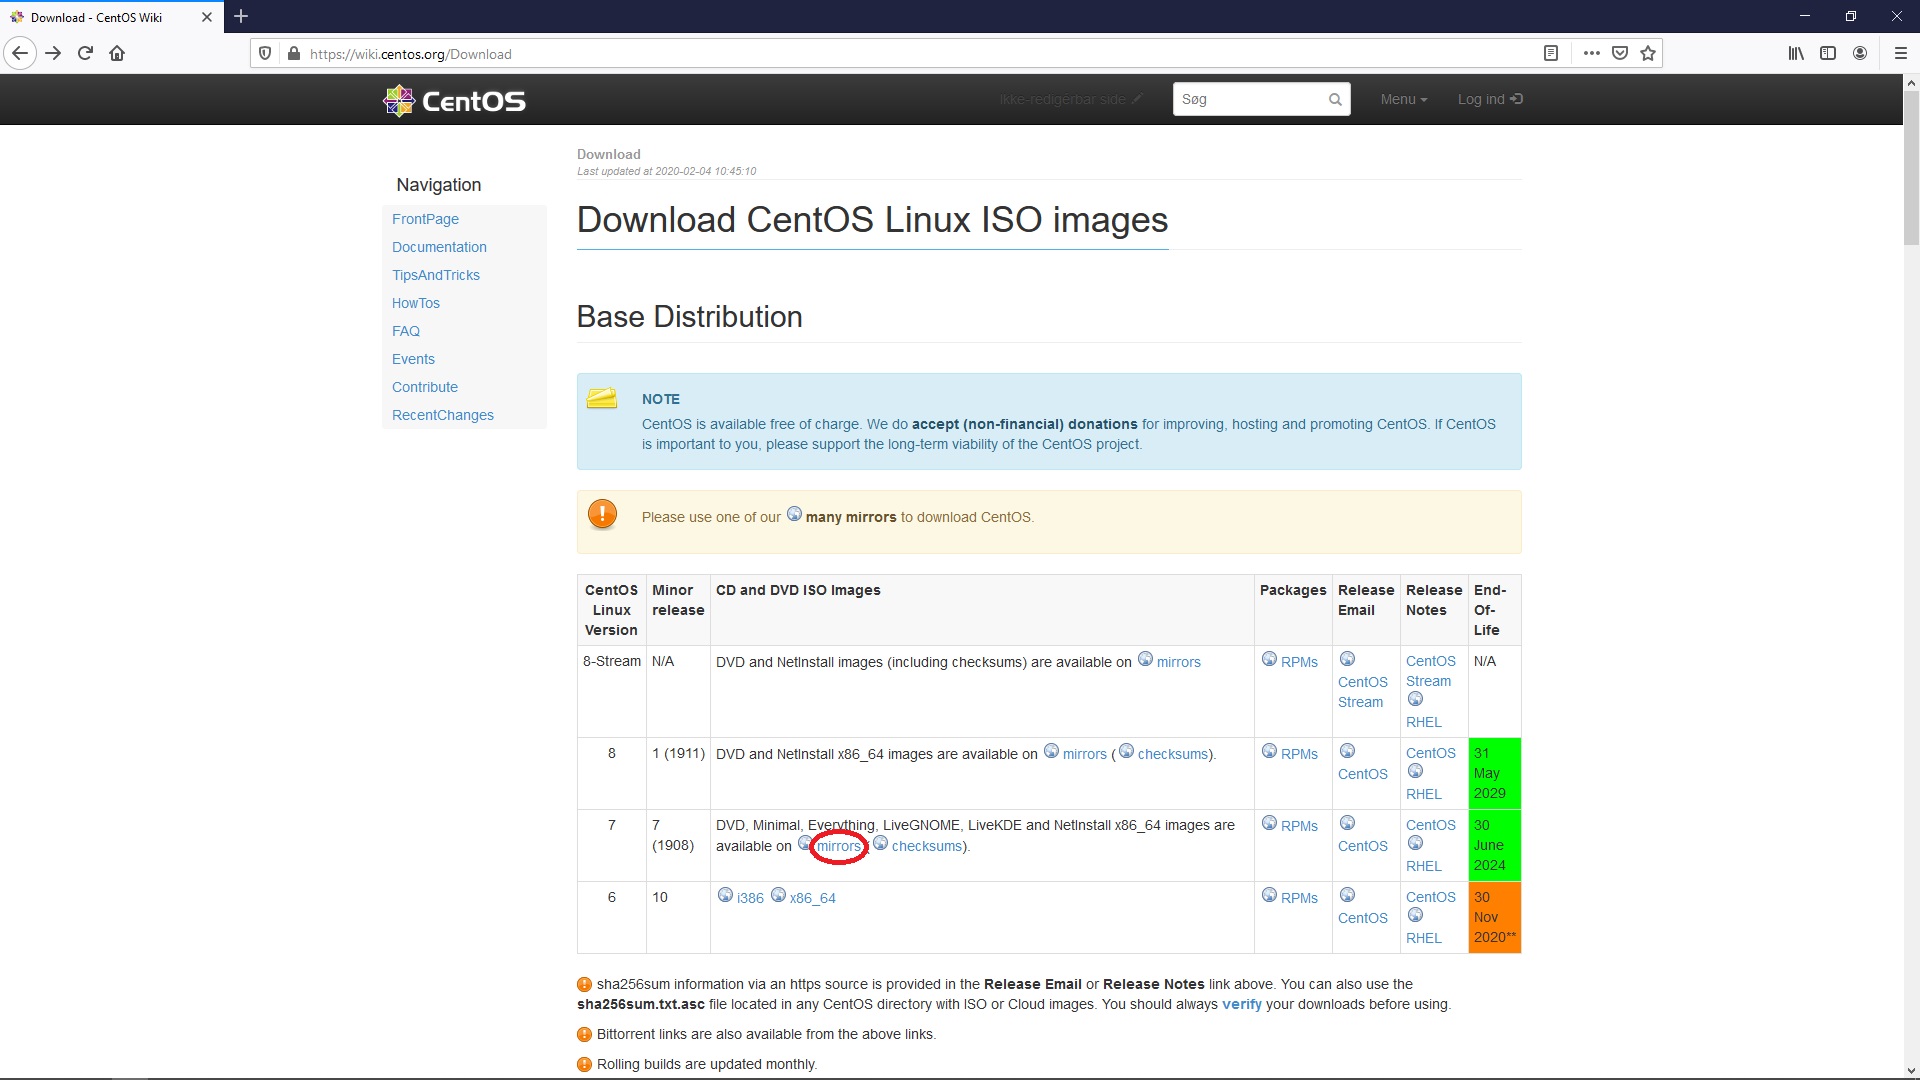Click the search magnifier icon

tap(1335, 99)
